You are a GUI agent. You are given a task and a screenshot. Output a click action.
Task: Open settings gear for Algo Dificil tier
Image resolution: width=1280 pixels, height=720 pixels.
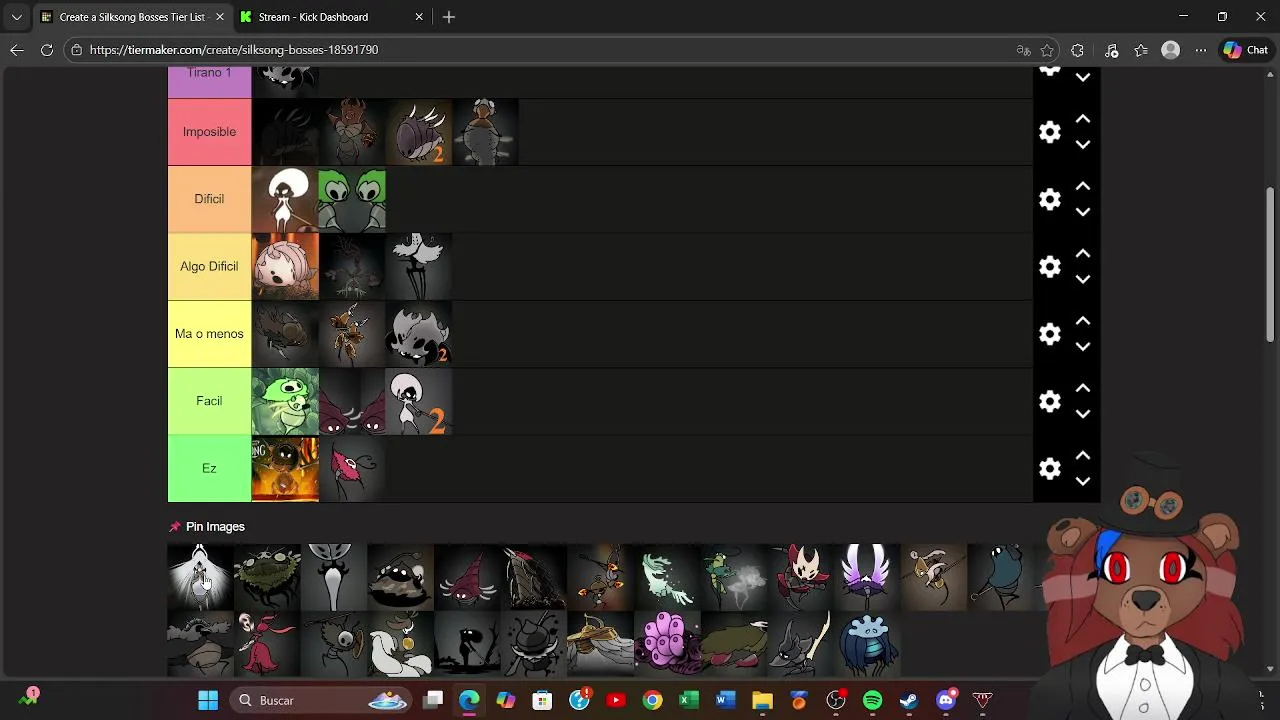click(x=1049, y=266)
